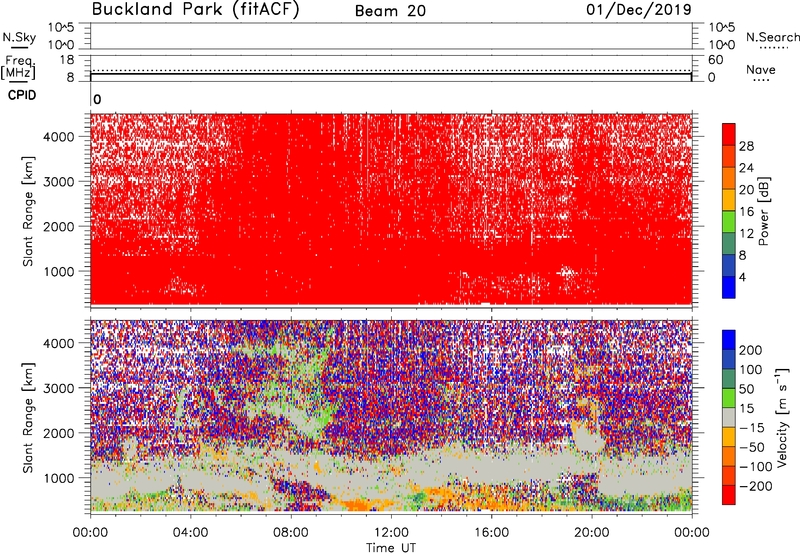Viewport: 800px width, 554px height.
Task: Click the '12:00' time axis tick label
Action: [391, 533]
